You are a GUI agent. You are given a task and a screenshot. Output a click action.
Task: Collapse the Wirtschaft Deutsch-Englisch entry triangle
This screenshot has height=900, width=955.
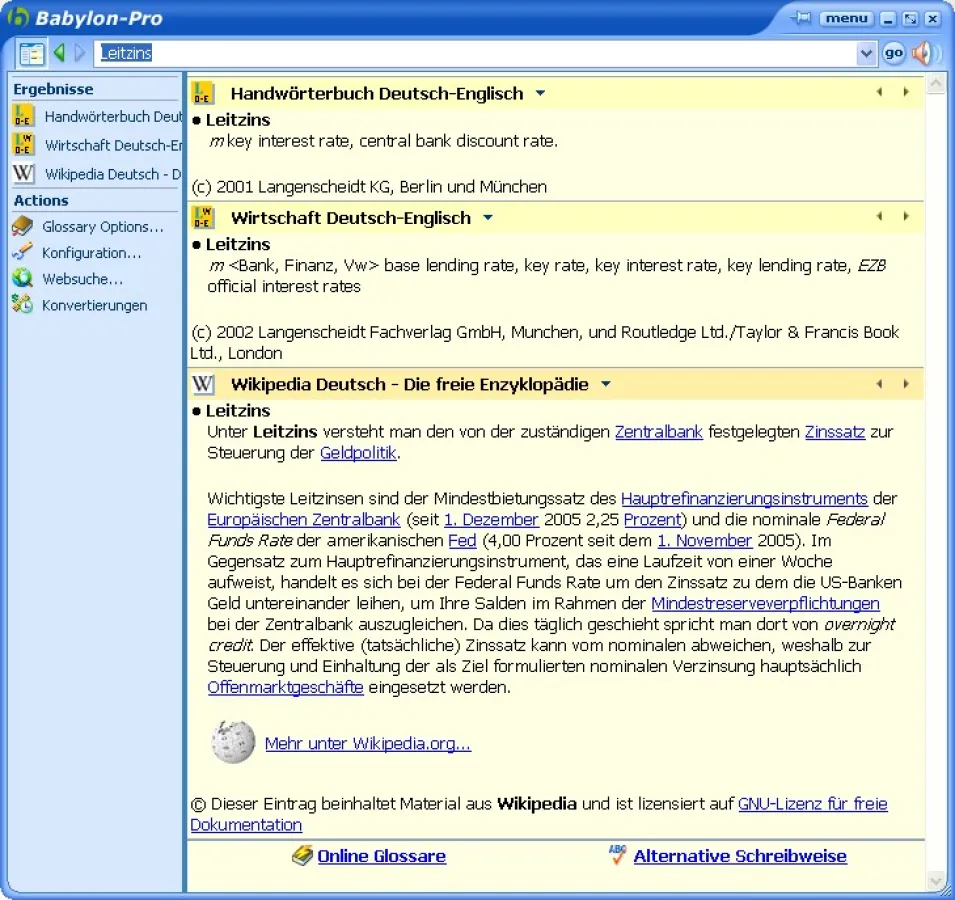point(487,217)
